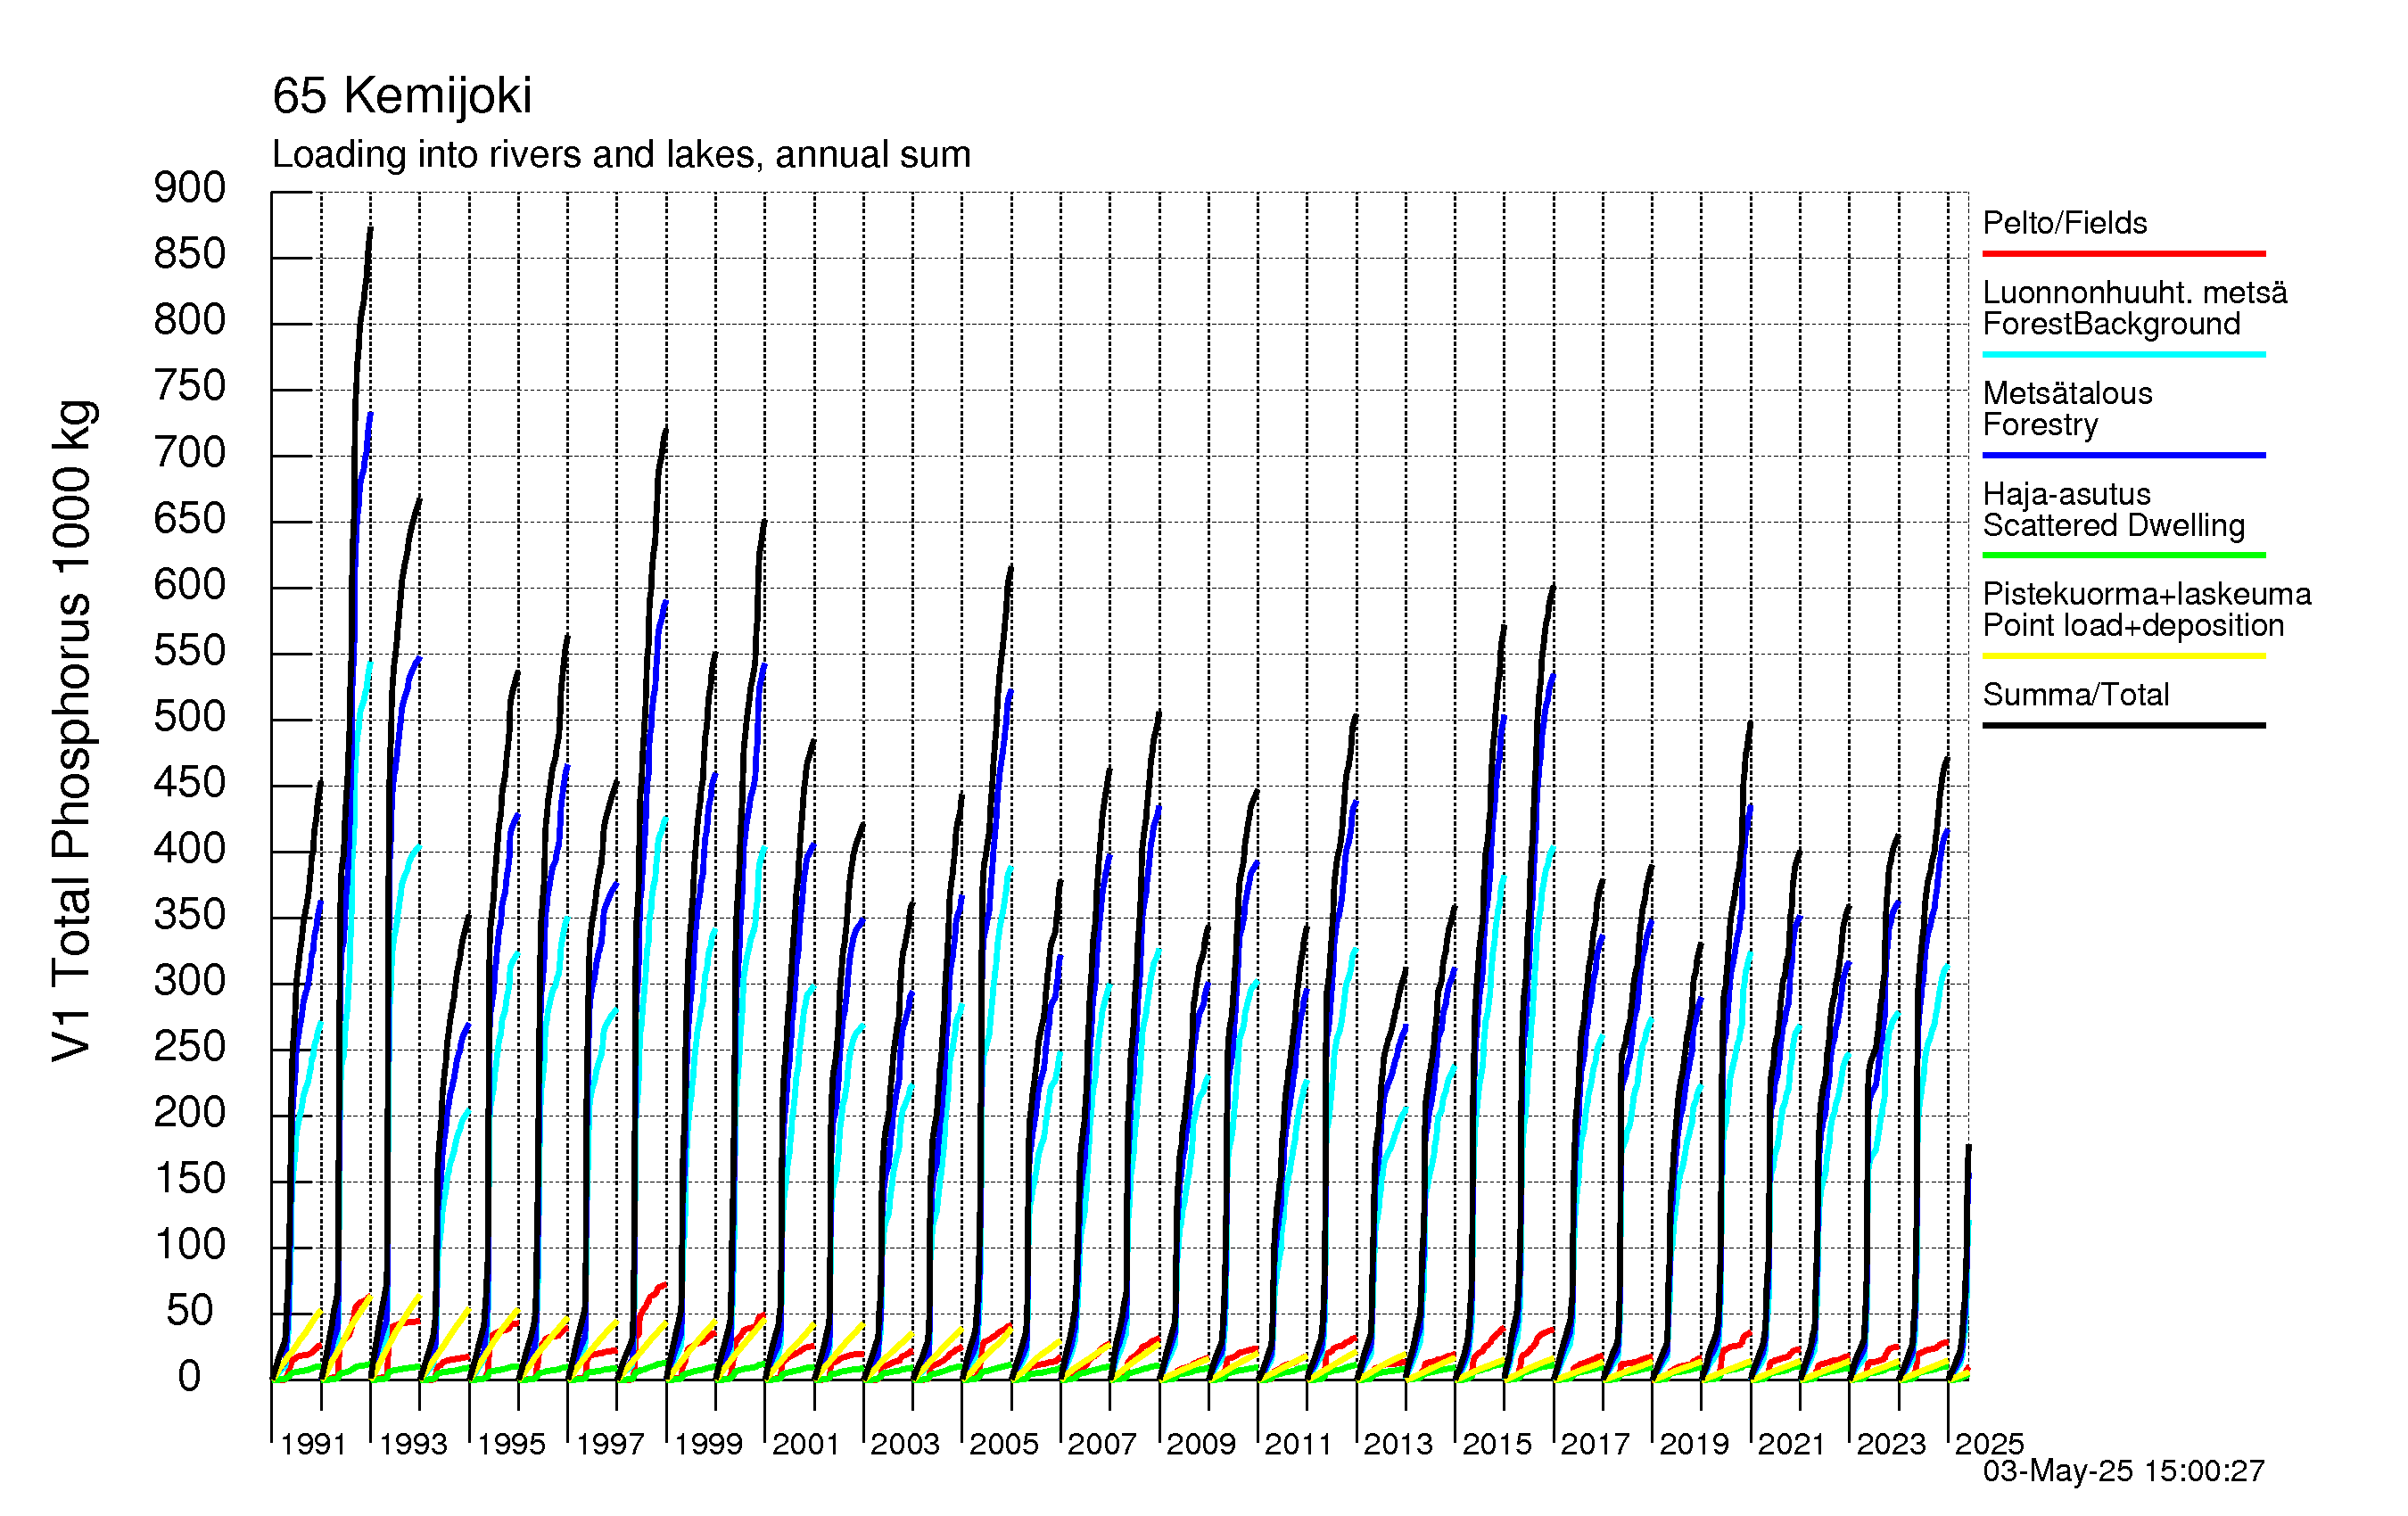Click the x-axis year label 1997

[x=610, y=1444]
